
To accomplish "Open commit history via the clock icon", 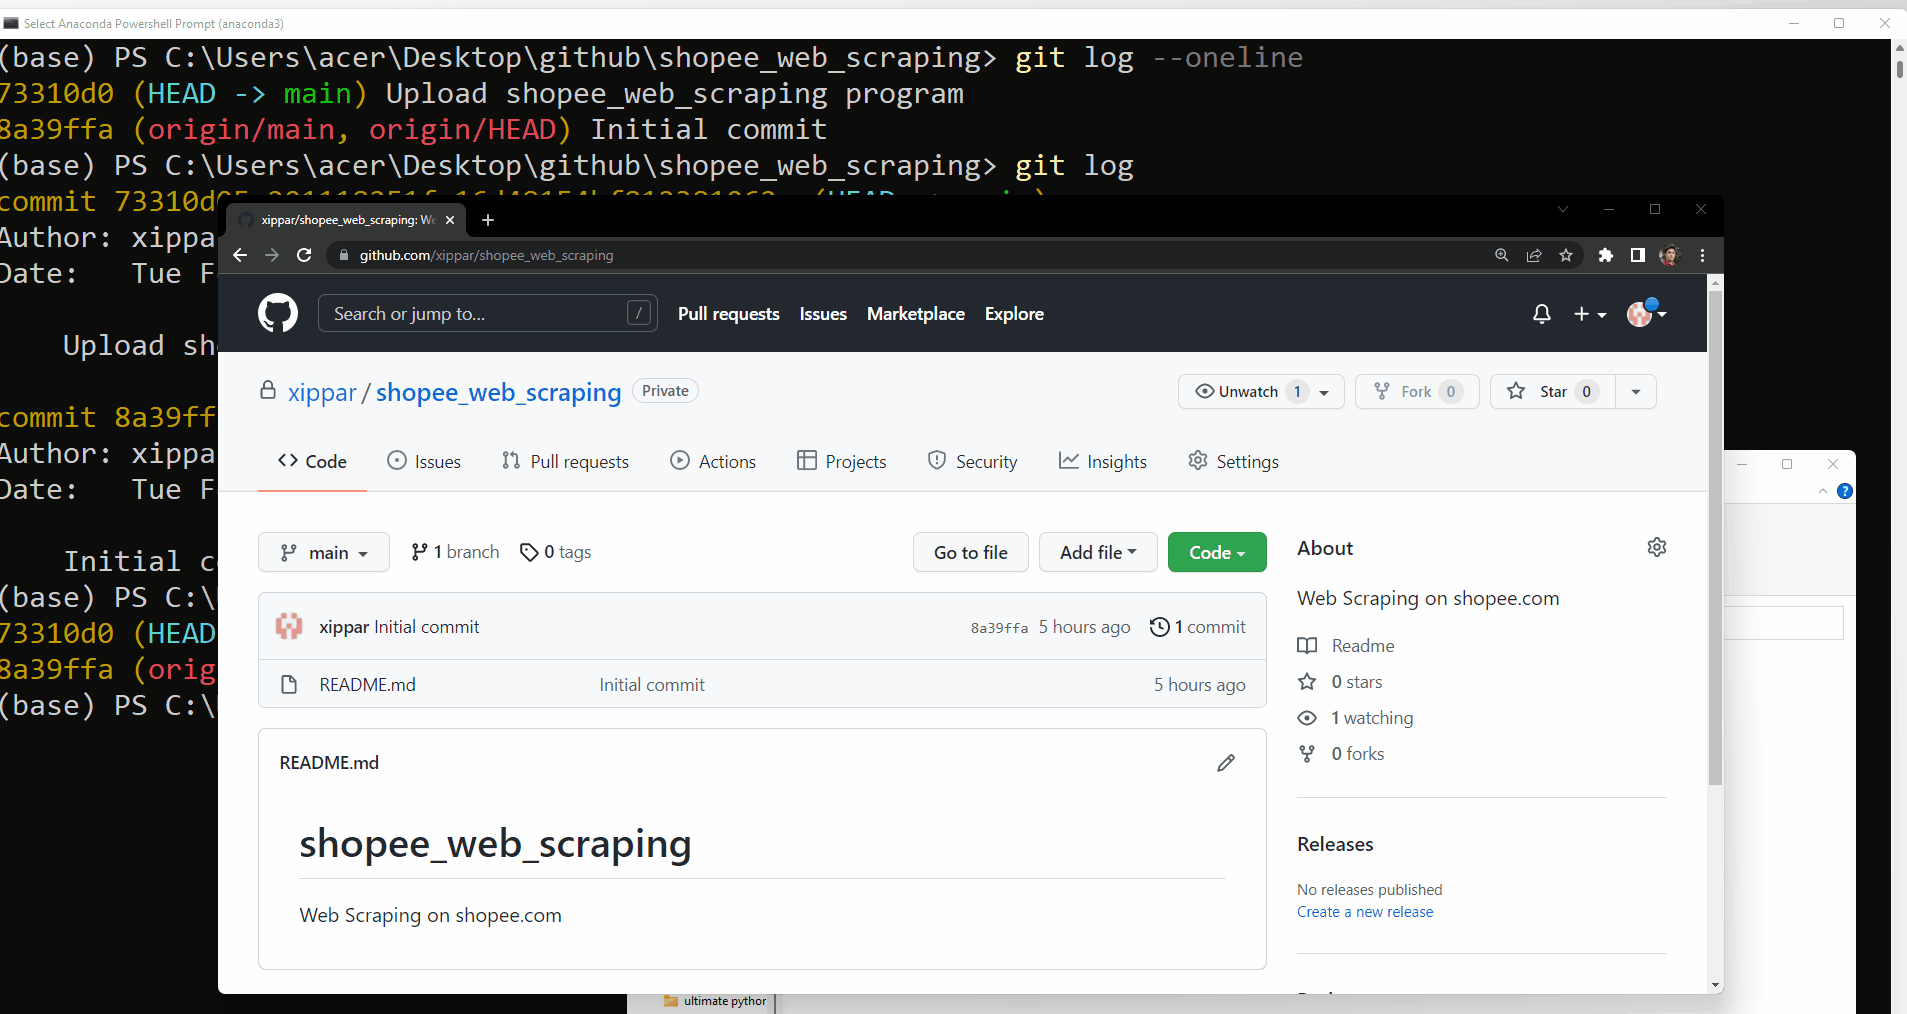I will pos(1159,627).
